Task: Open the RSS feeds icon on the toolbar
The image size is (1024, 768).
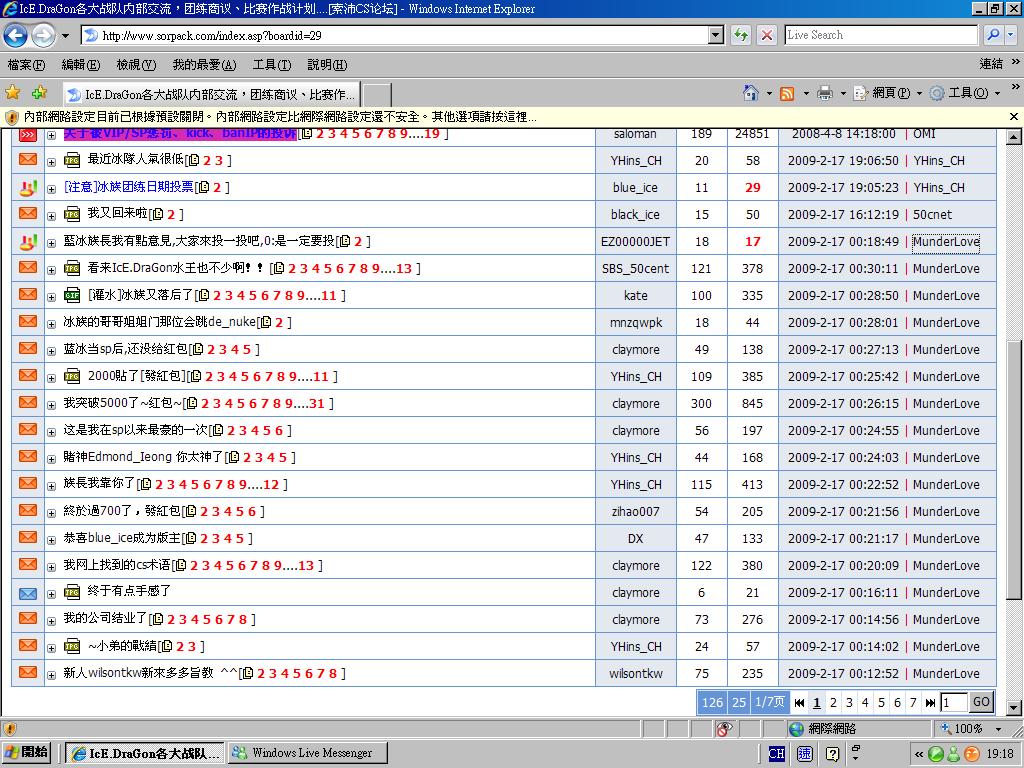Action: coord(789,91)
